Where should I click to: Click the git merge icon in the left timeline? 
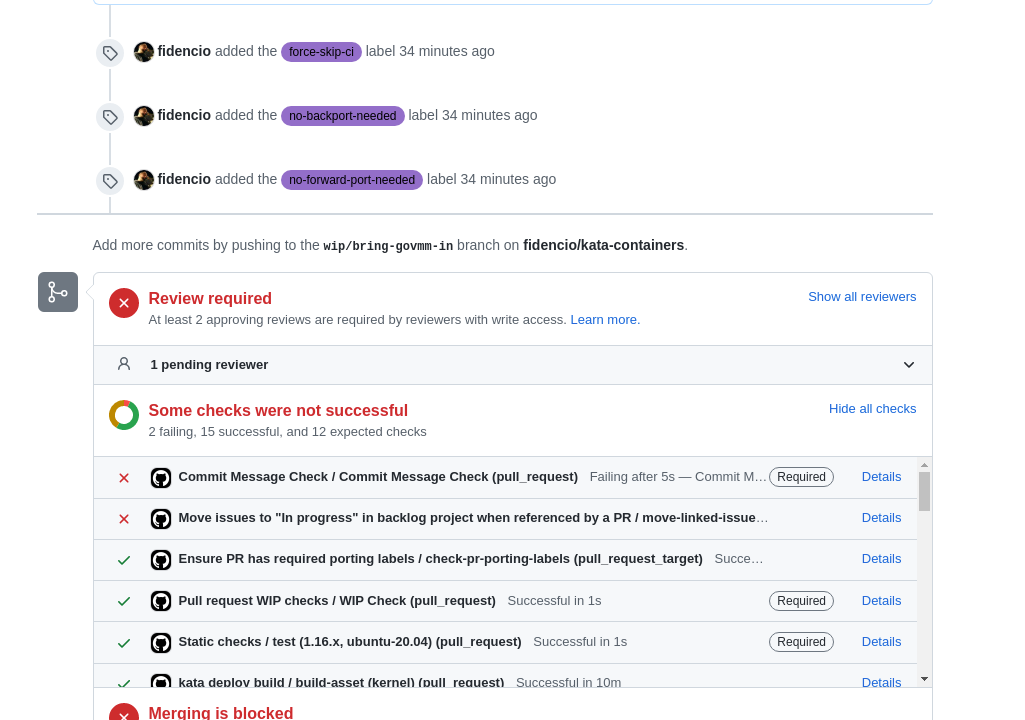57,291
